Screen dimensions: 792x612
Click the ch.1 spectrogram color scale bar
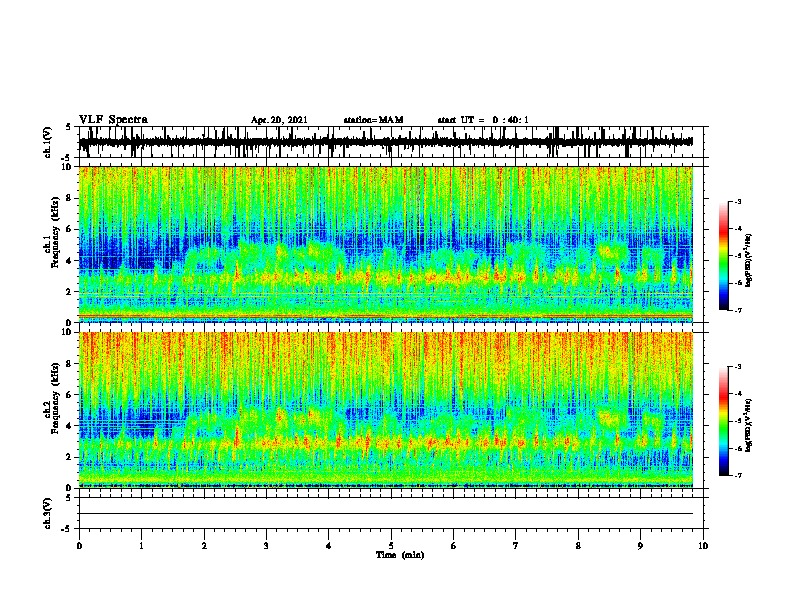click(723, 256)
